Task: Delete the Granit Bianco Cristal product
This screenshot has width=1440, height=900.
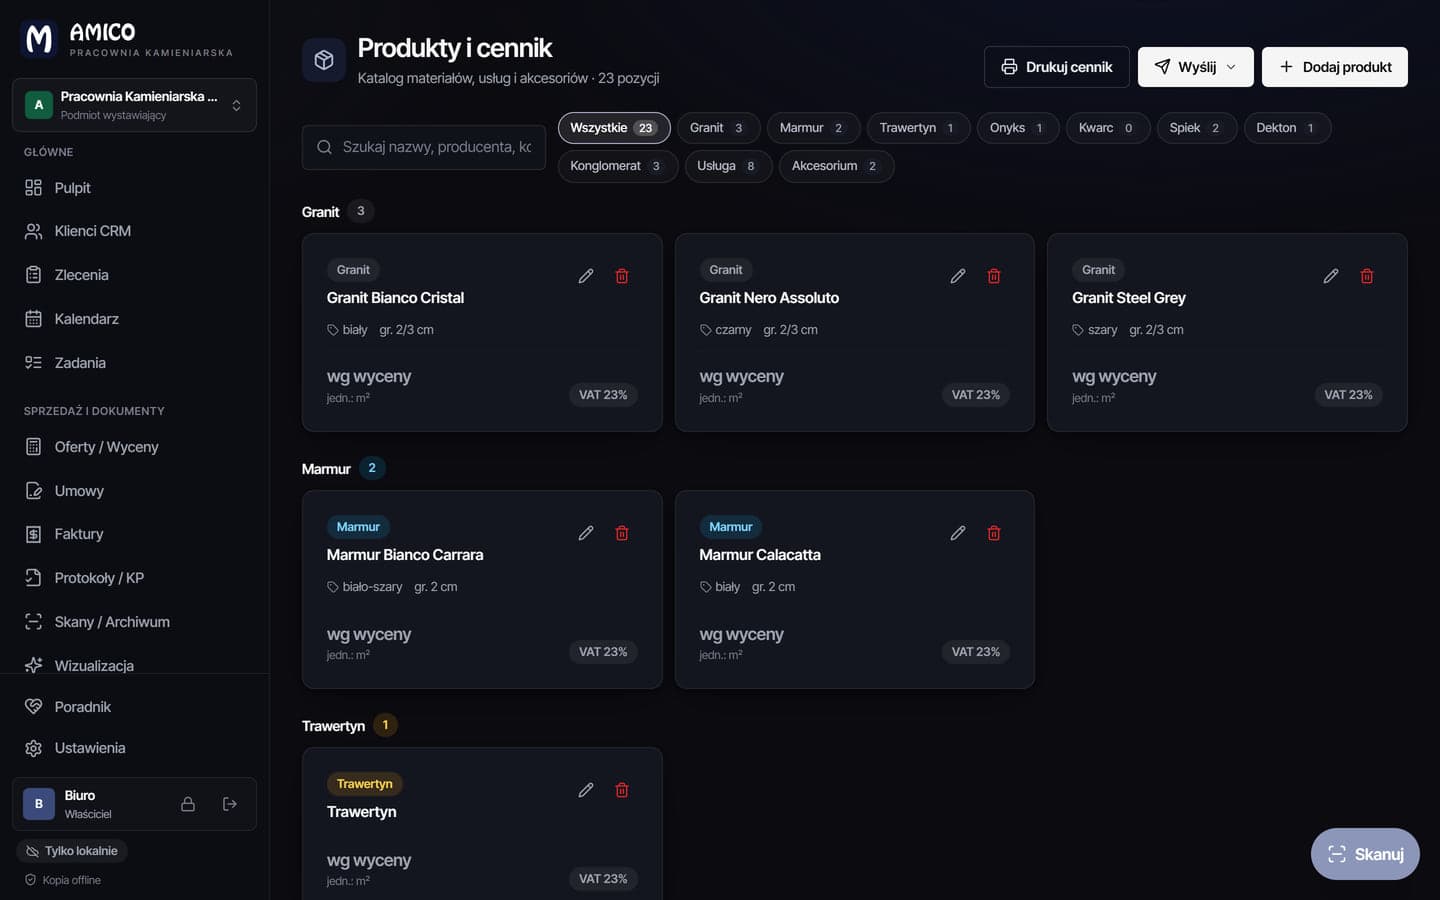Action: pos(622,276)
